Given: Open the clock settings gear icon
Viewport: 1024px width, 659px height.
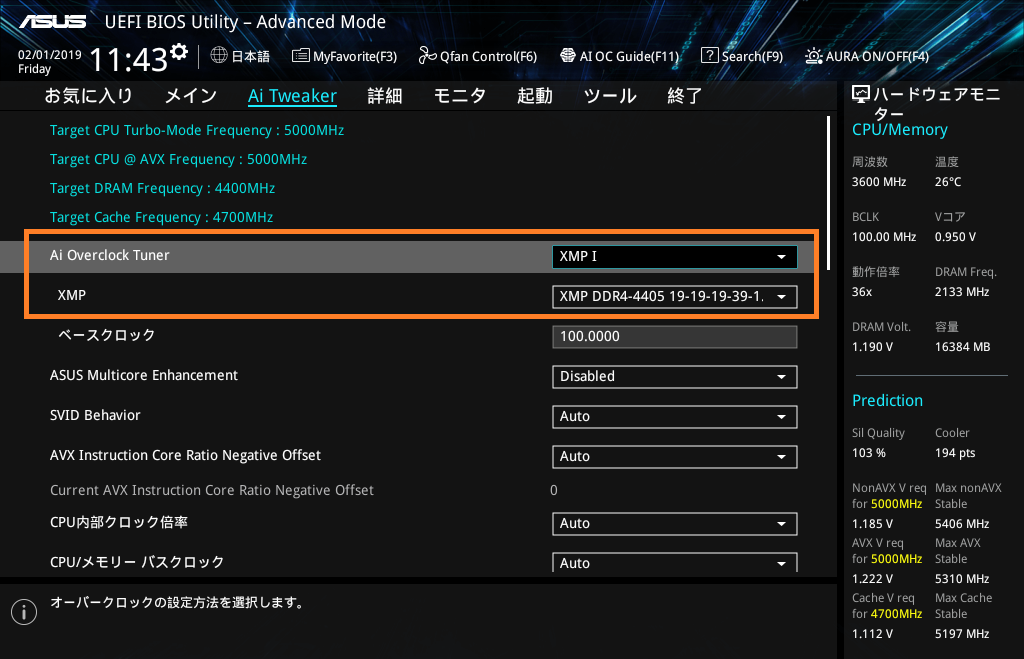Looking at the screenshot, I should [x=179, y=52].
